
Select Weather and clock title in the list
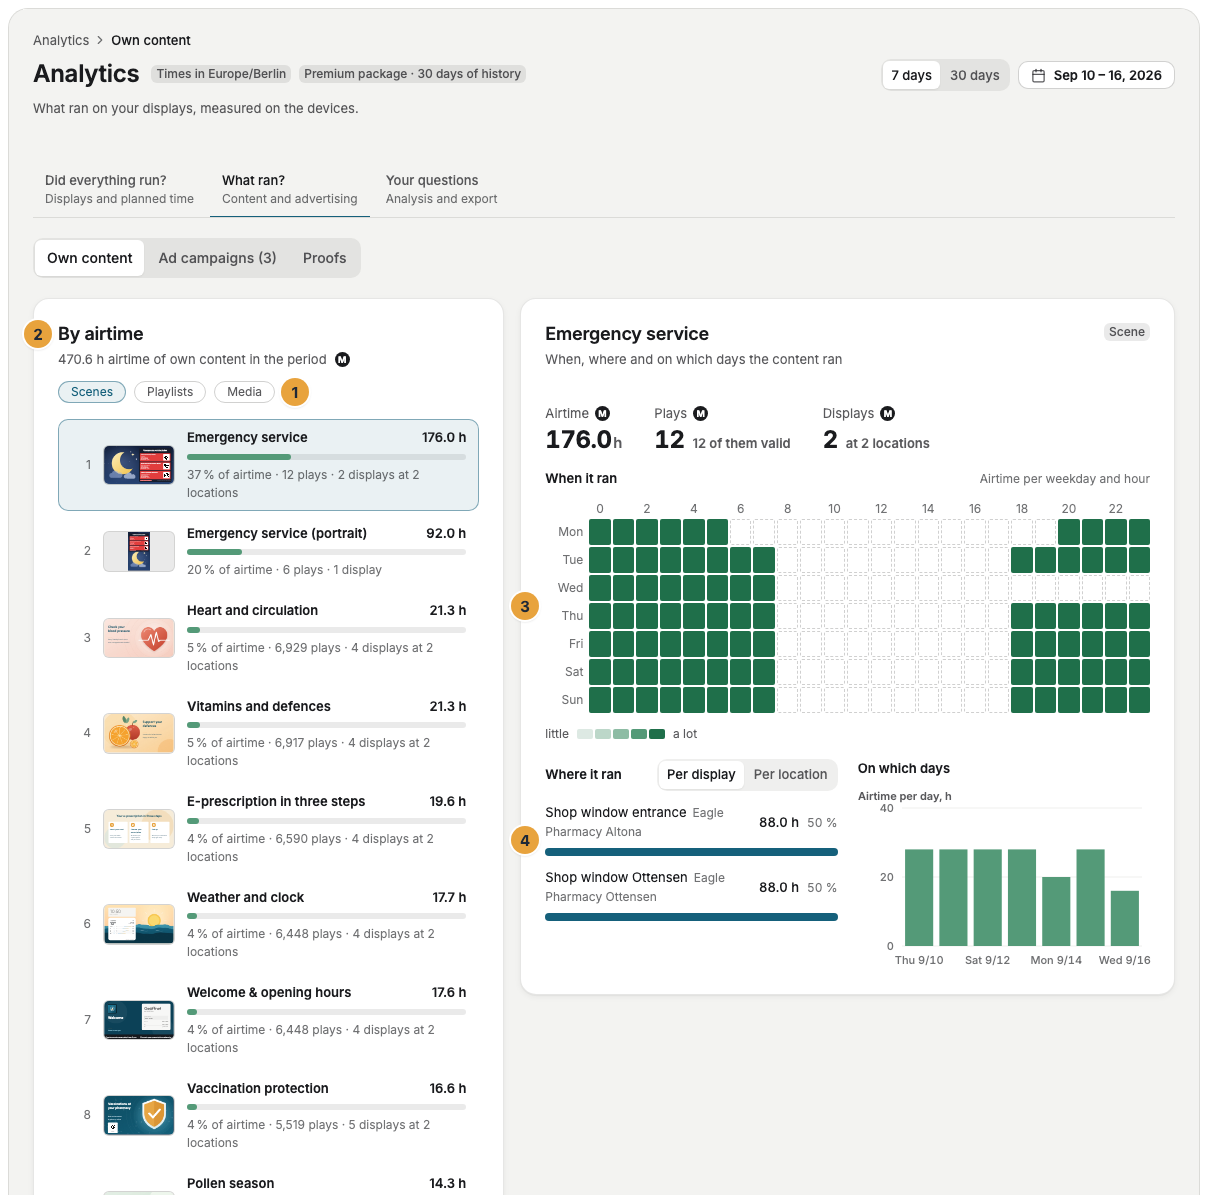245,898
